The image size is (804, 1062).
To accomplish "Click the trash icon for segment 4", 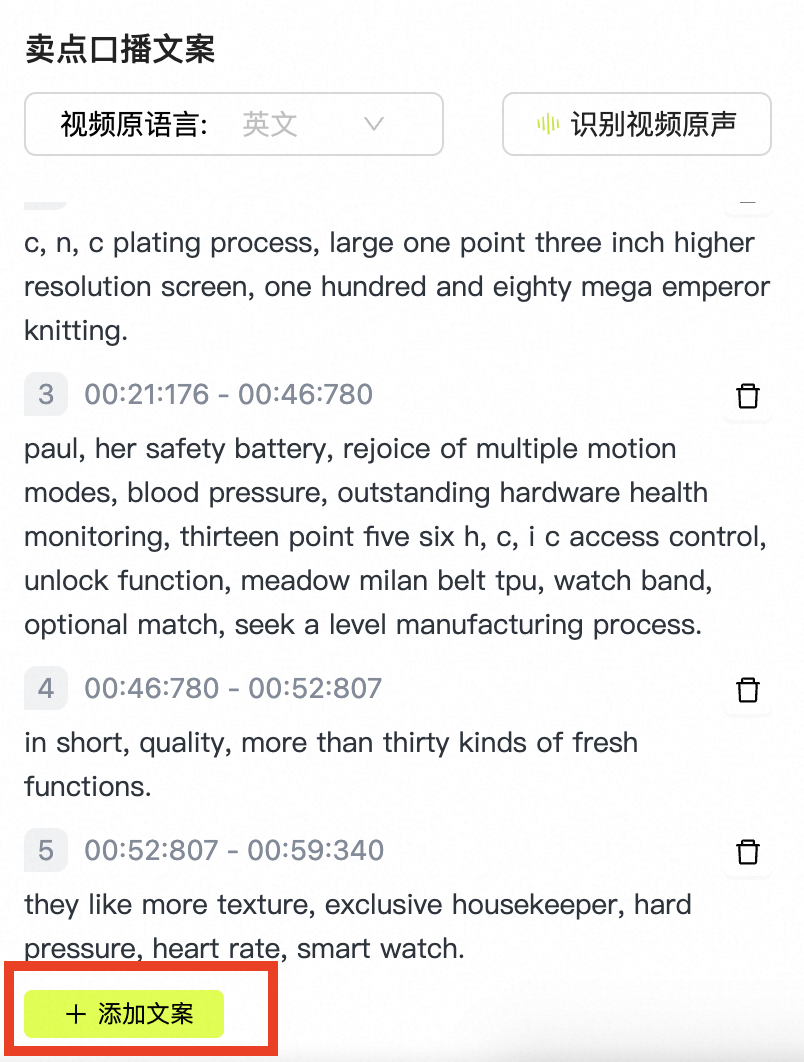I will [x=748, y=689].
